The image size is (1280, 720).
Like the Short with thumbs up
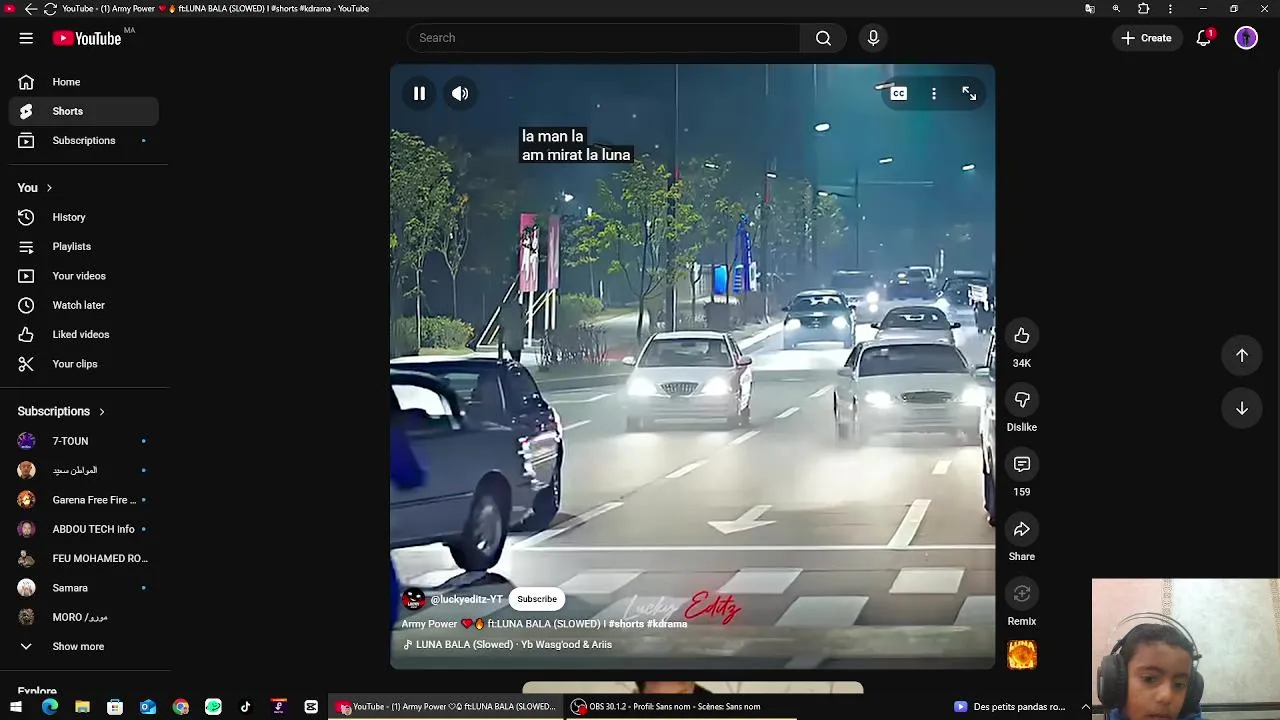1022,336
